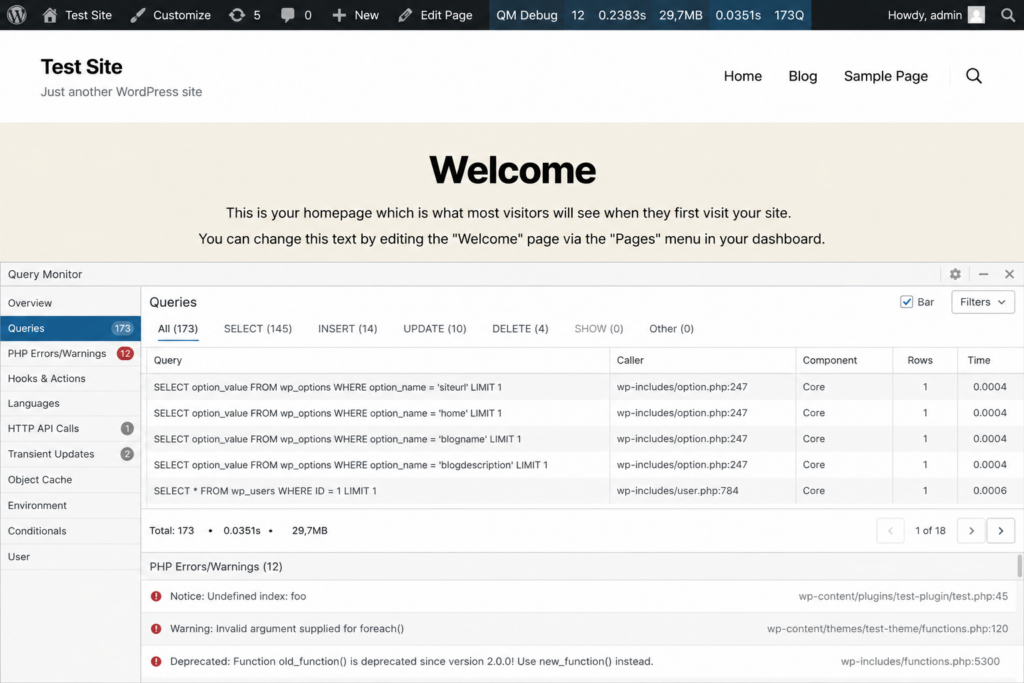Click the error icon beside the Deprecated message
Viewport: 1024px width, 683px height.
coord(156,661)
